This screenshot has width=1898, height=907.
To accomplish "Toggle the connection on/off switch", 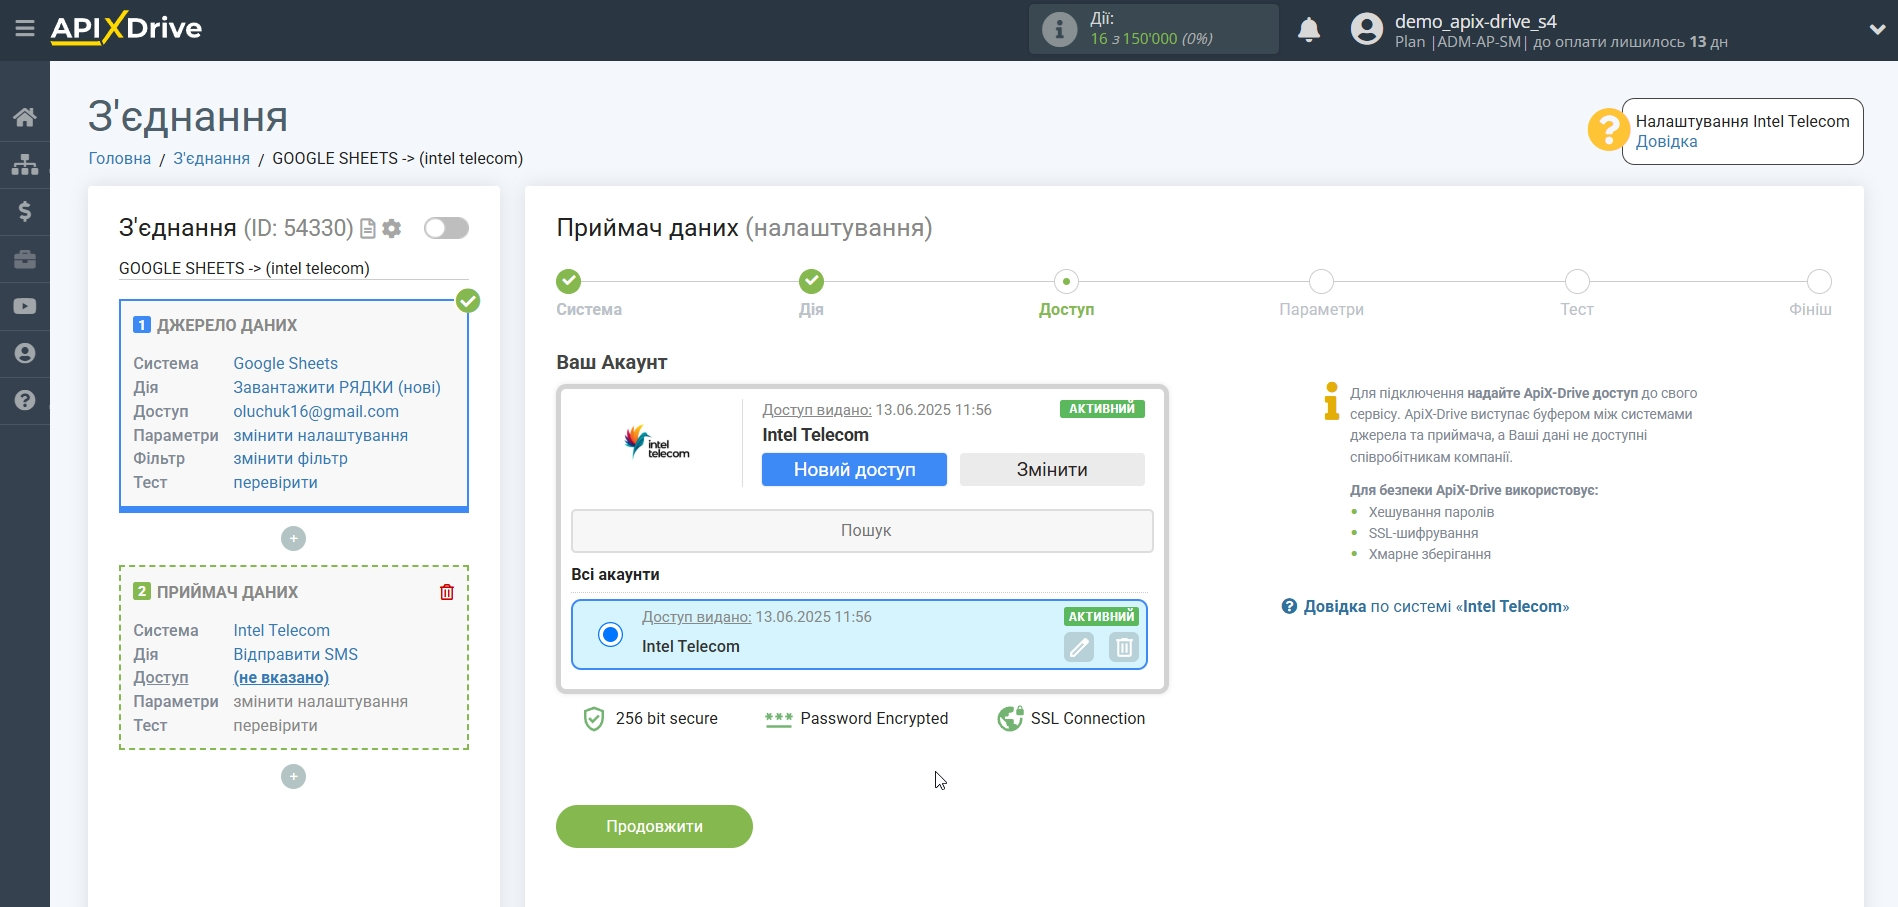I will click(446, 228).
